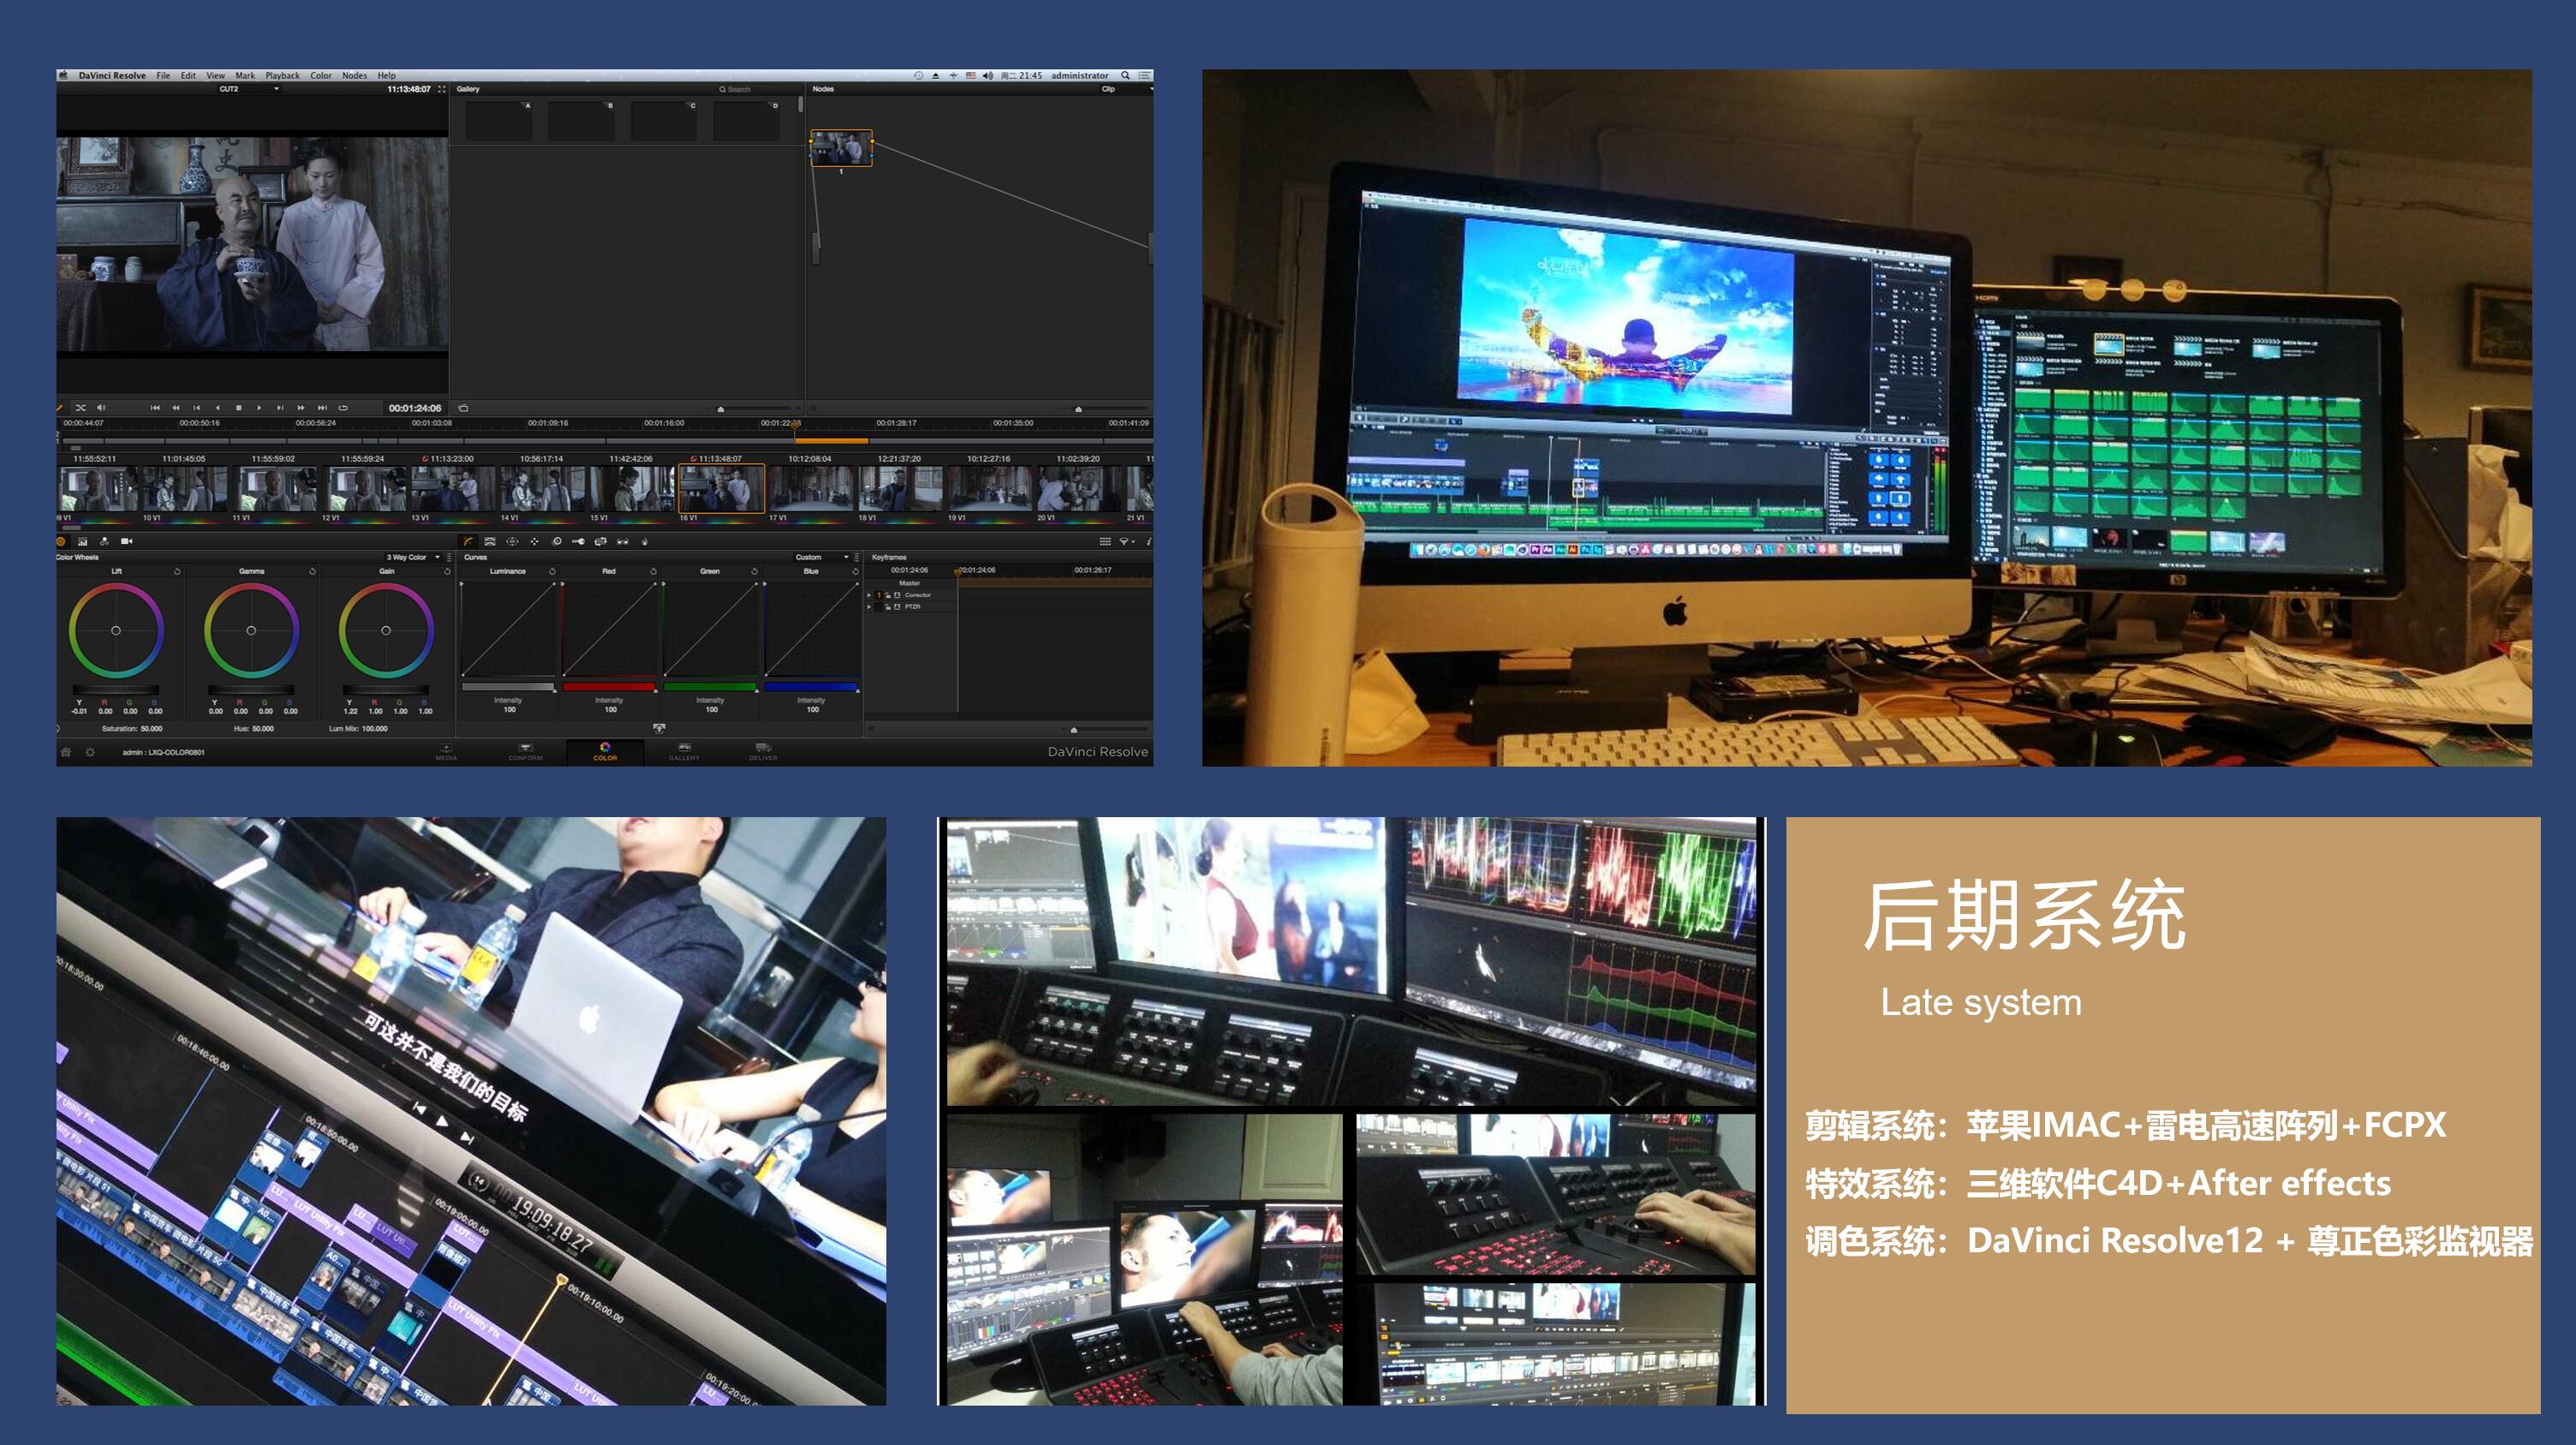
Task: Open the Color menu
Action: tap(321, 75)
